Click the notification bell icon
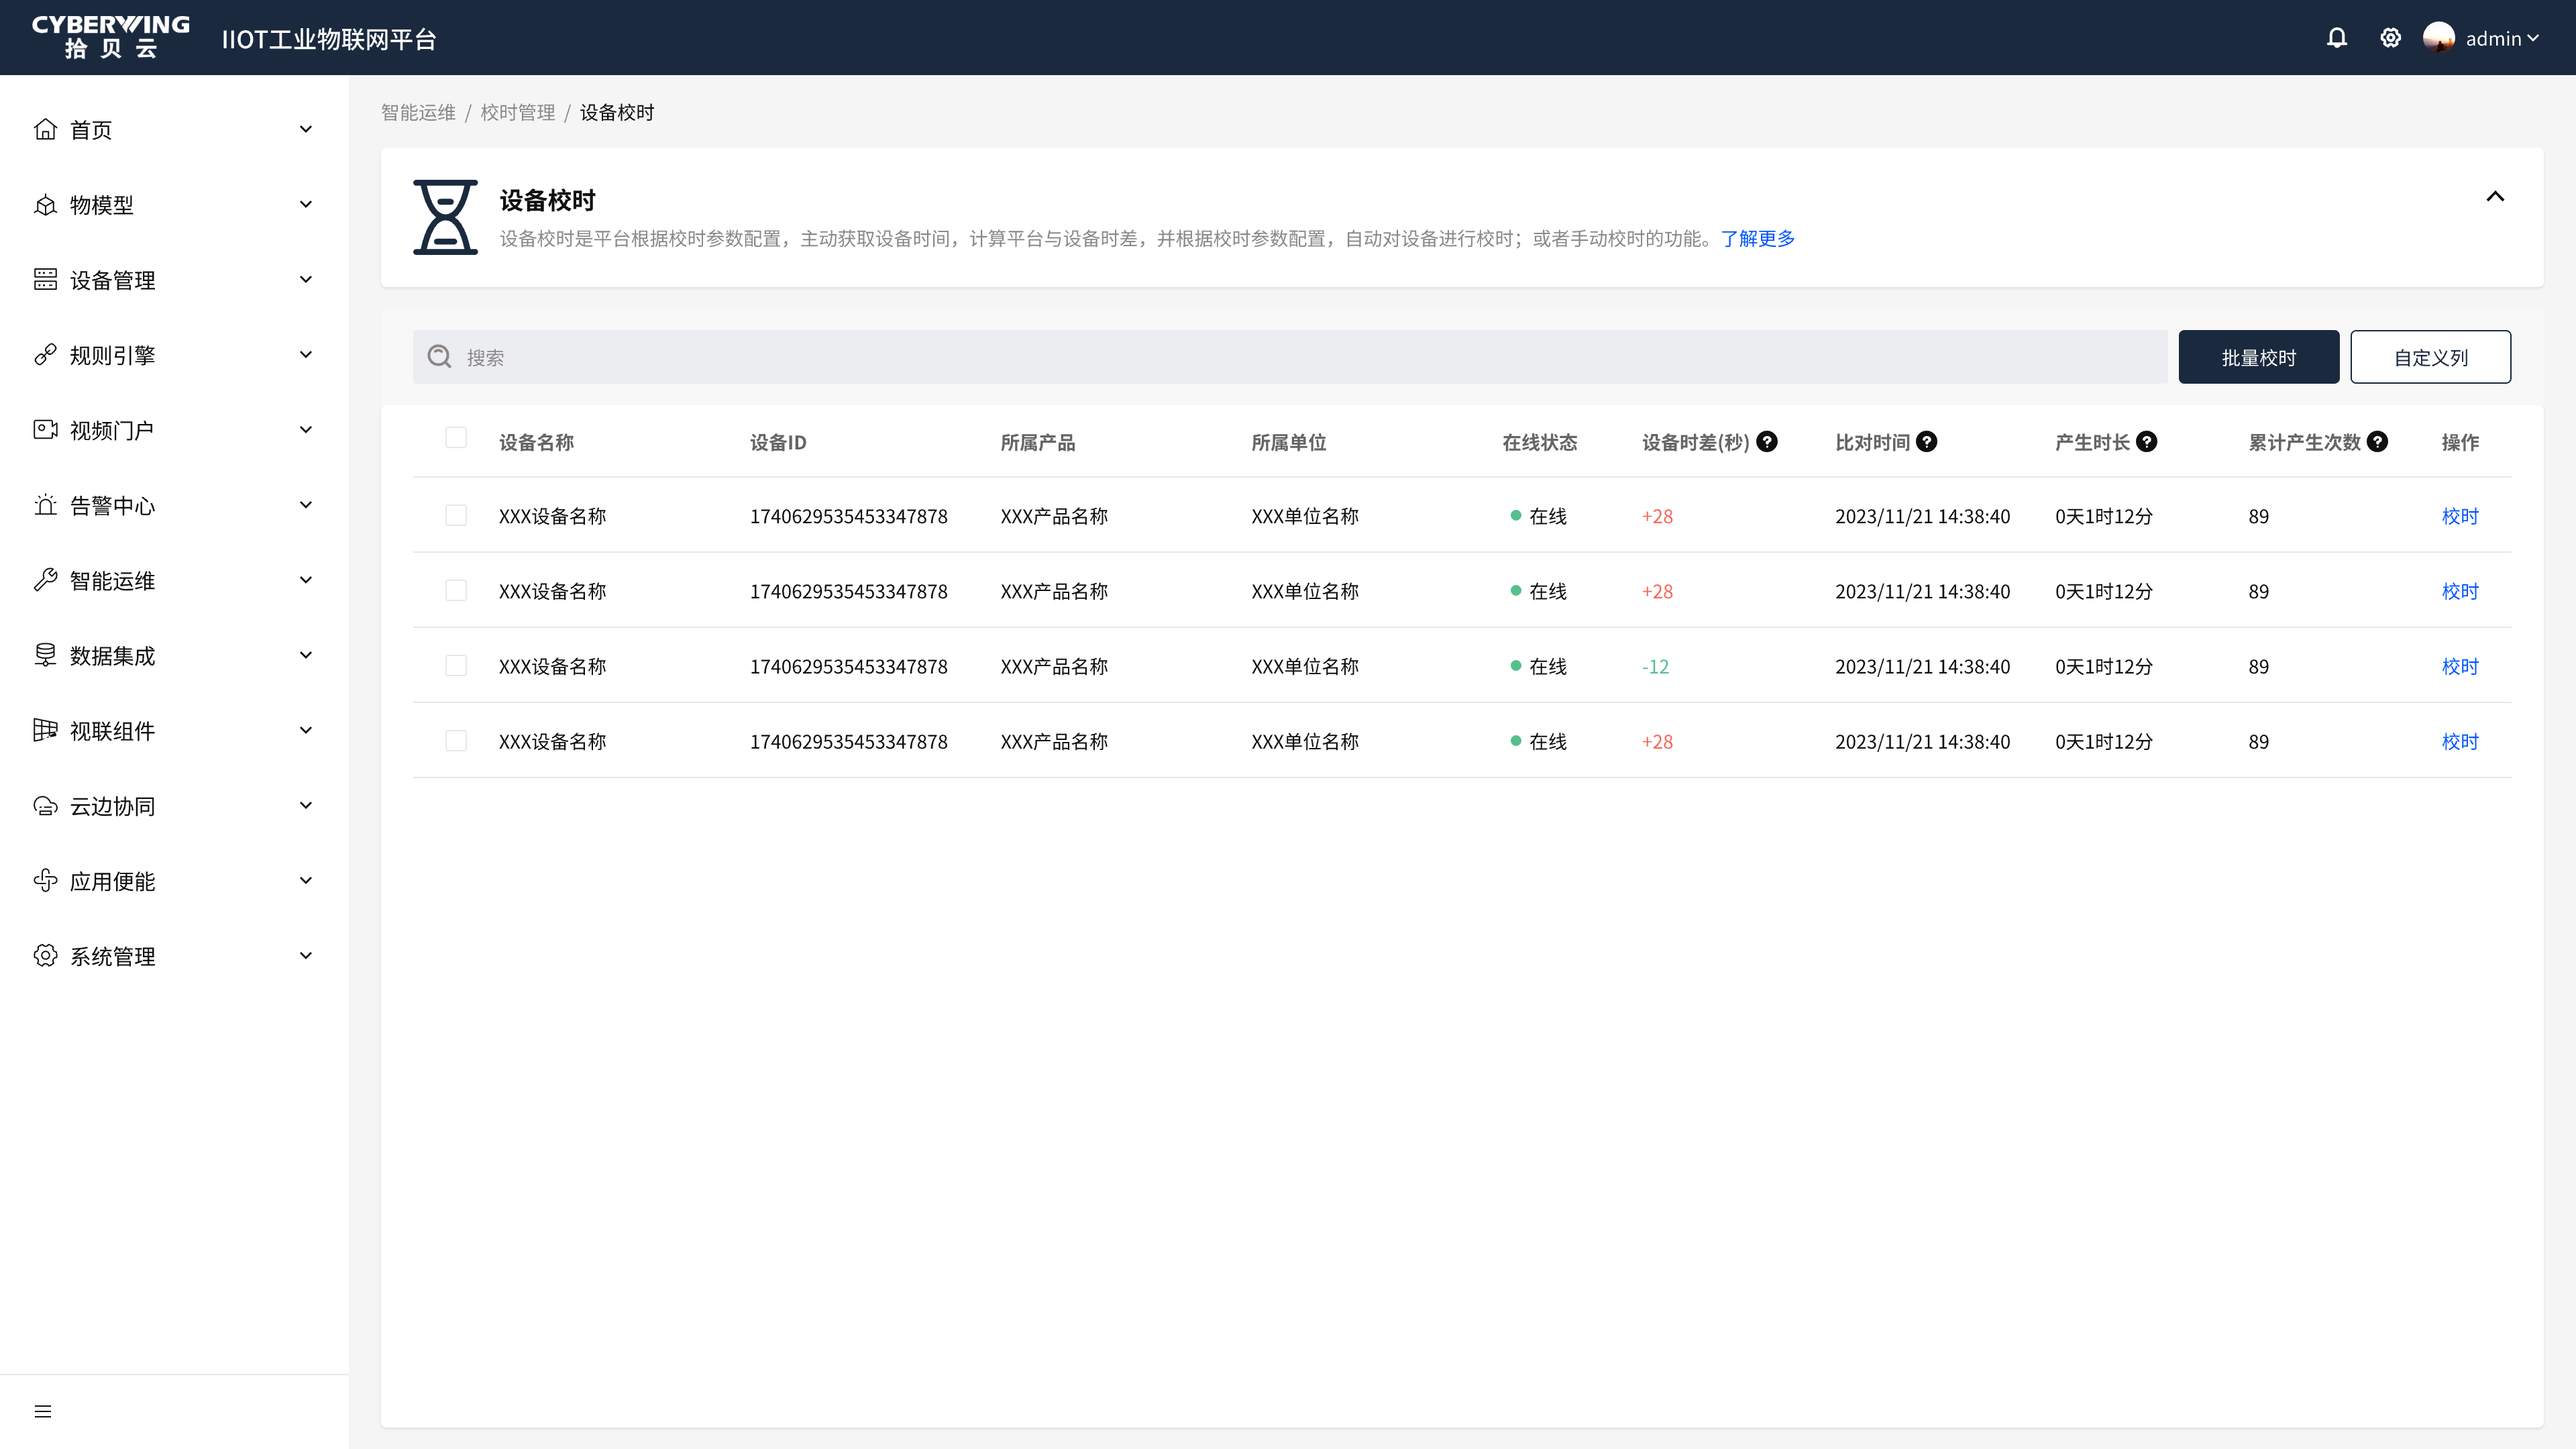The width and height of the screenshot is (2576, 1449). coord(2336,38)
